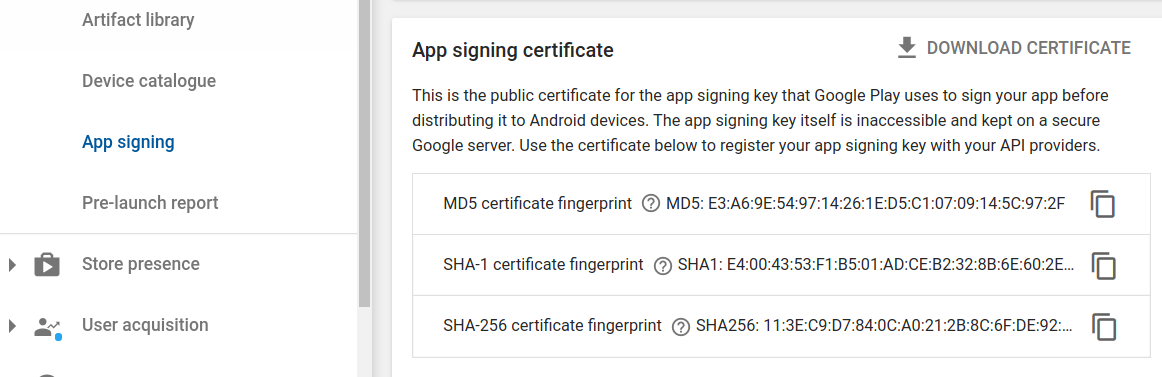Click the sidebar vertical scrollbar
The width and height of the screenshot is (1162, 377).
click(364, 153)
